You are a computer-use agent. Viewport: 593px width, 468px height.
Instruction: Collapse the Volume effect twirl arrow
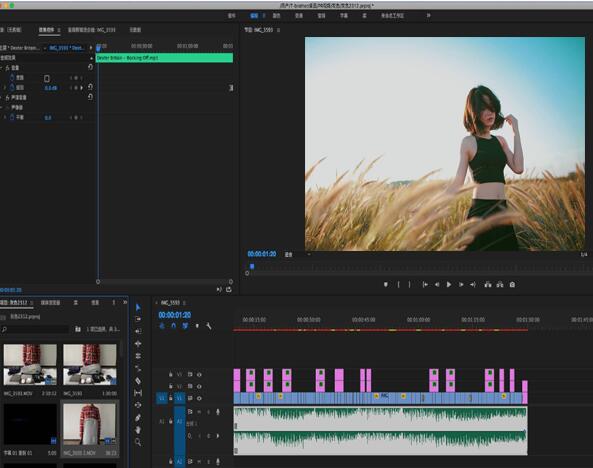pos(2,68)
